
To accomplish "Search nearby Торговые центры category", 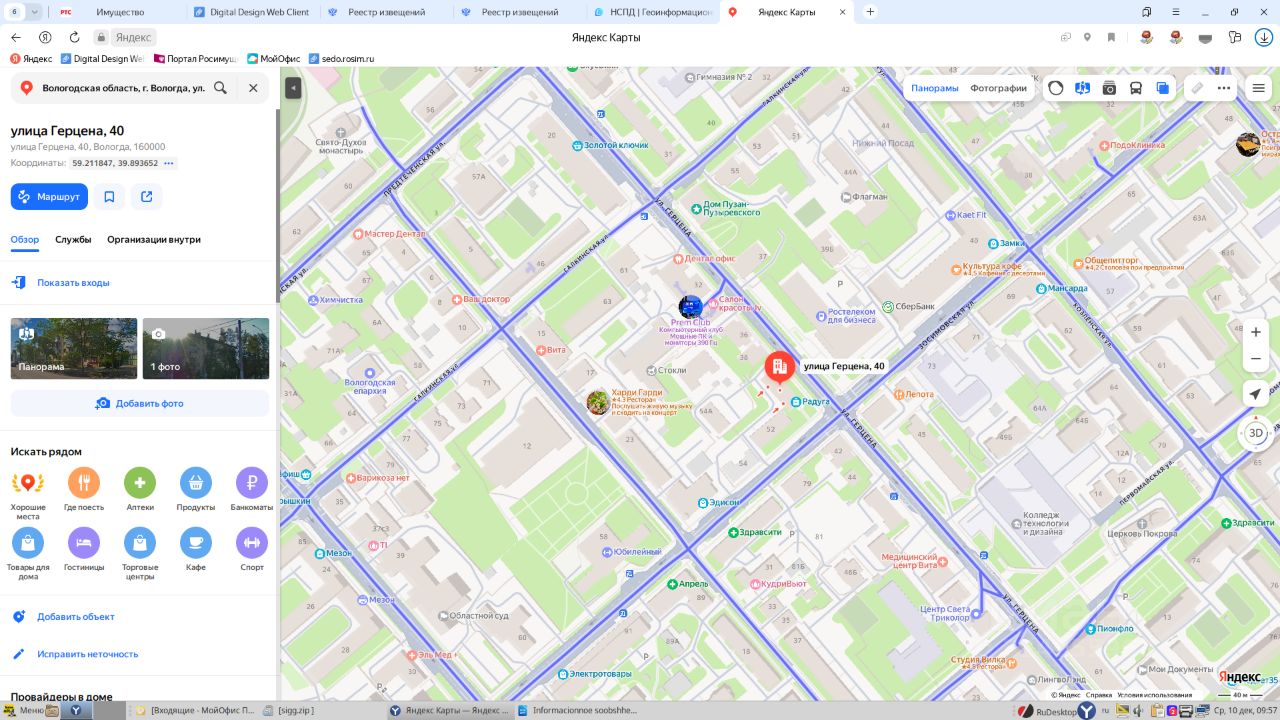I will 140,554.
